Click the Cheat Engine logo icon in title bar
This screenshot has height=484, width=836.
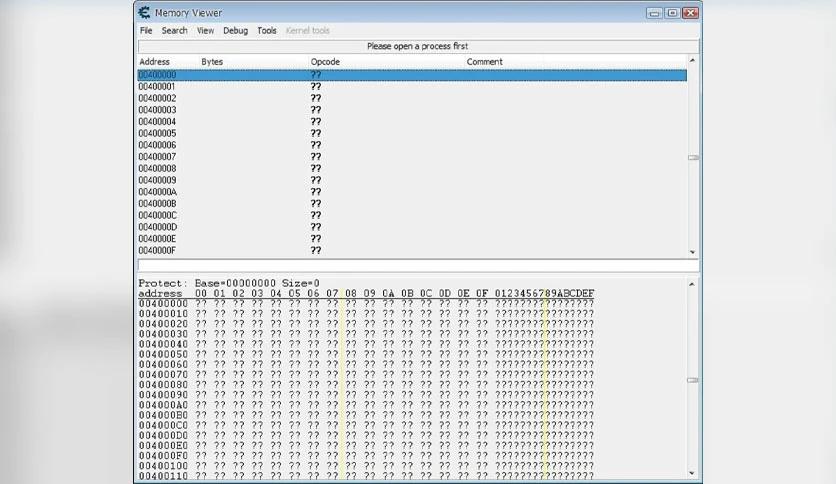(144, 12)
